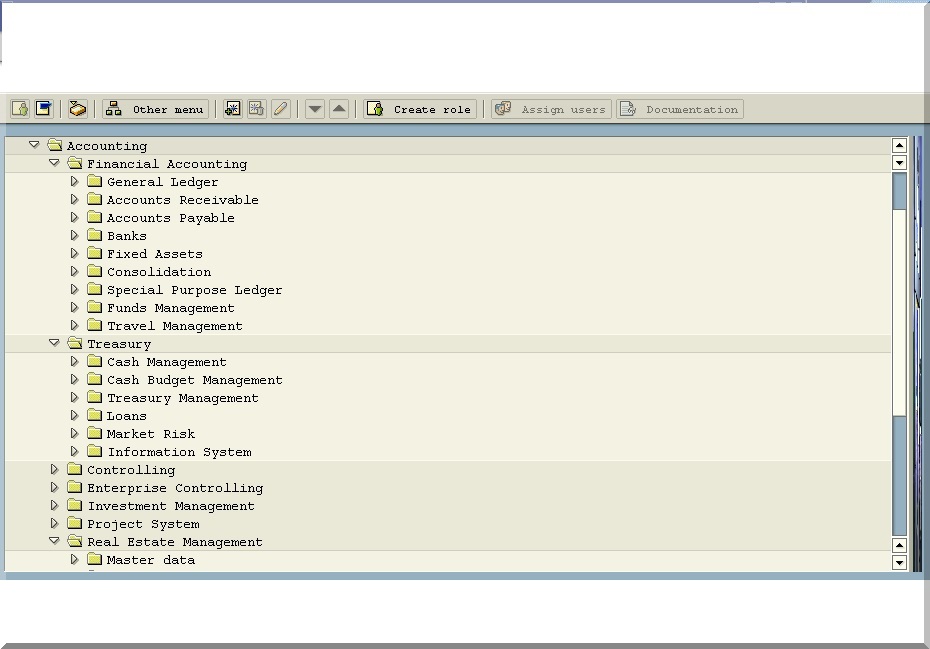The height and width of the screenshot is (649, 930).
Task: Select the General Ledger label
Action: (x=163, y=182)
